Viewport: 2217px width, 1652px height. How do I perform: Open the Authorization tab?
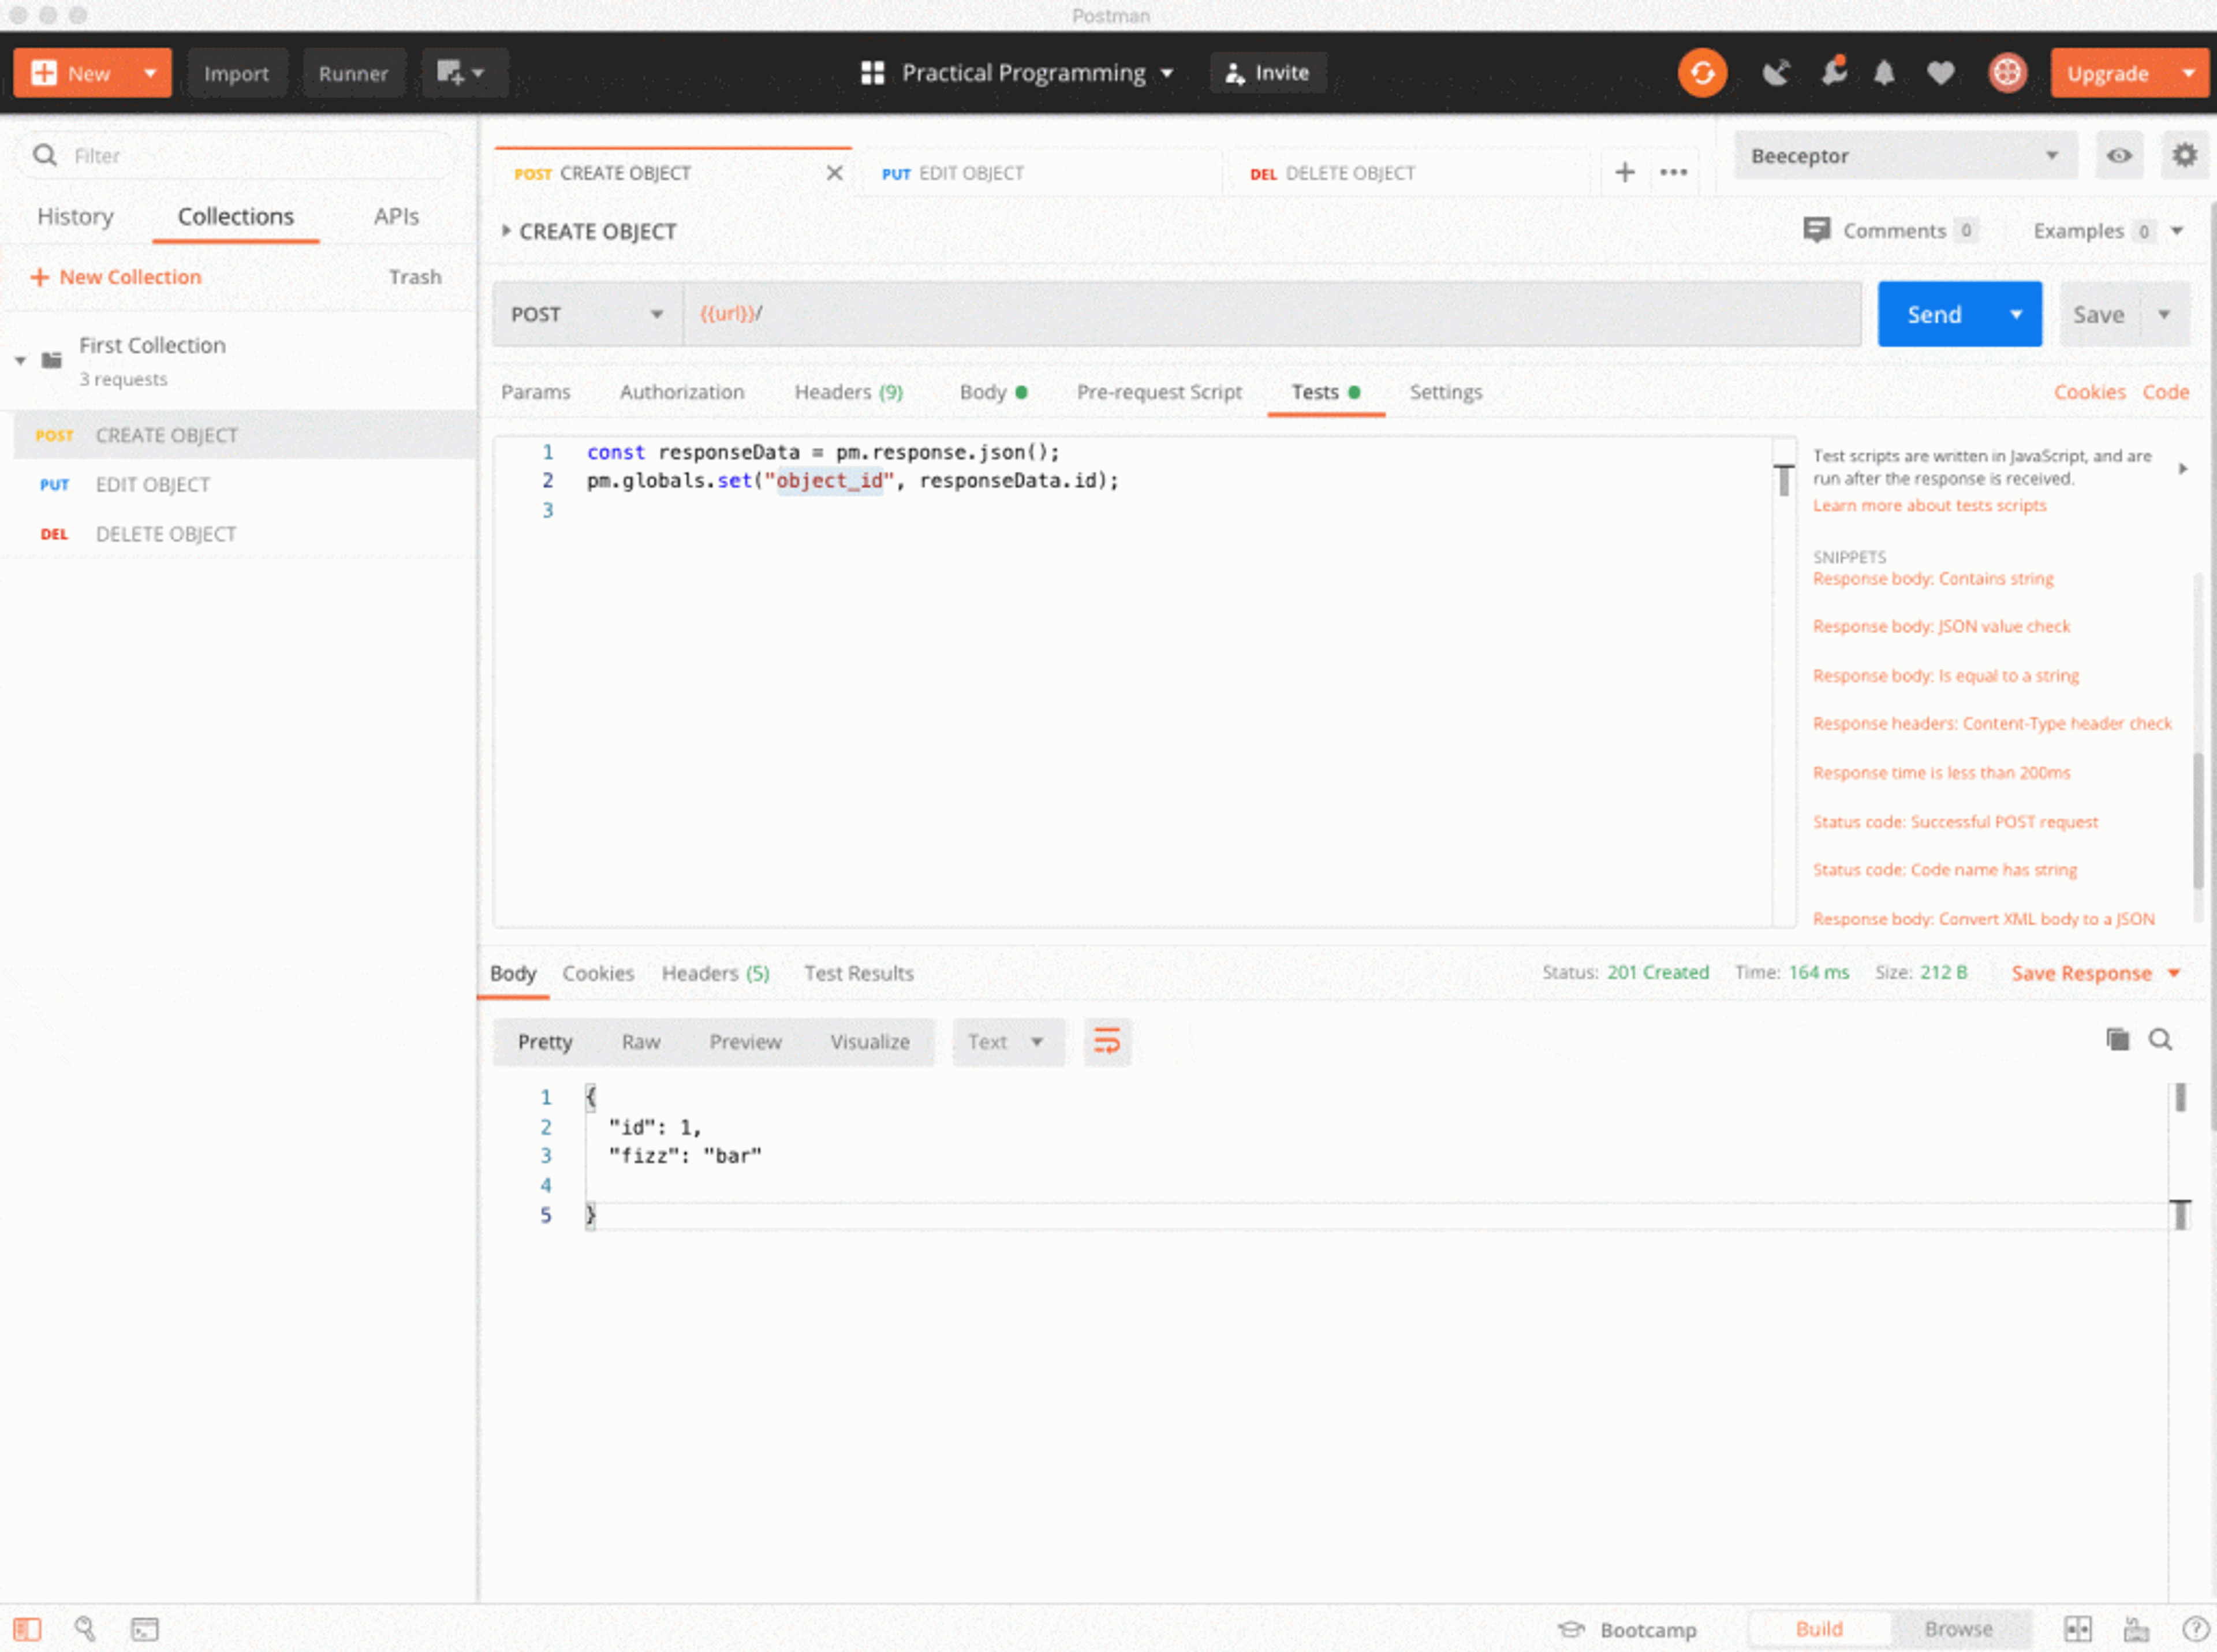click(682, 392)
